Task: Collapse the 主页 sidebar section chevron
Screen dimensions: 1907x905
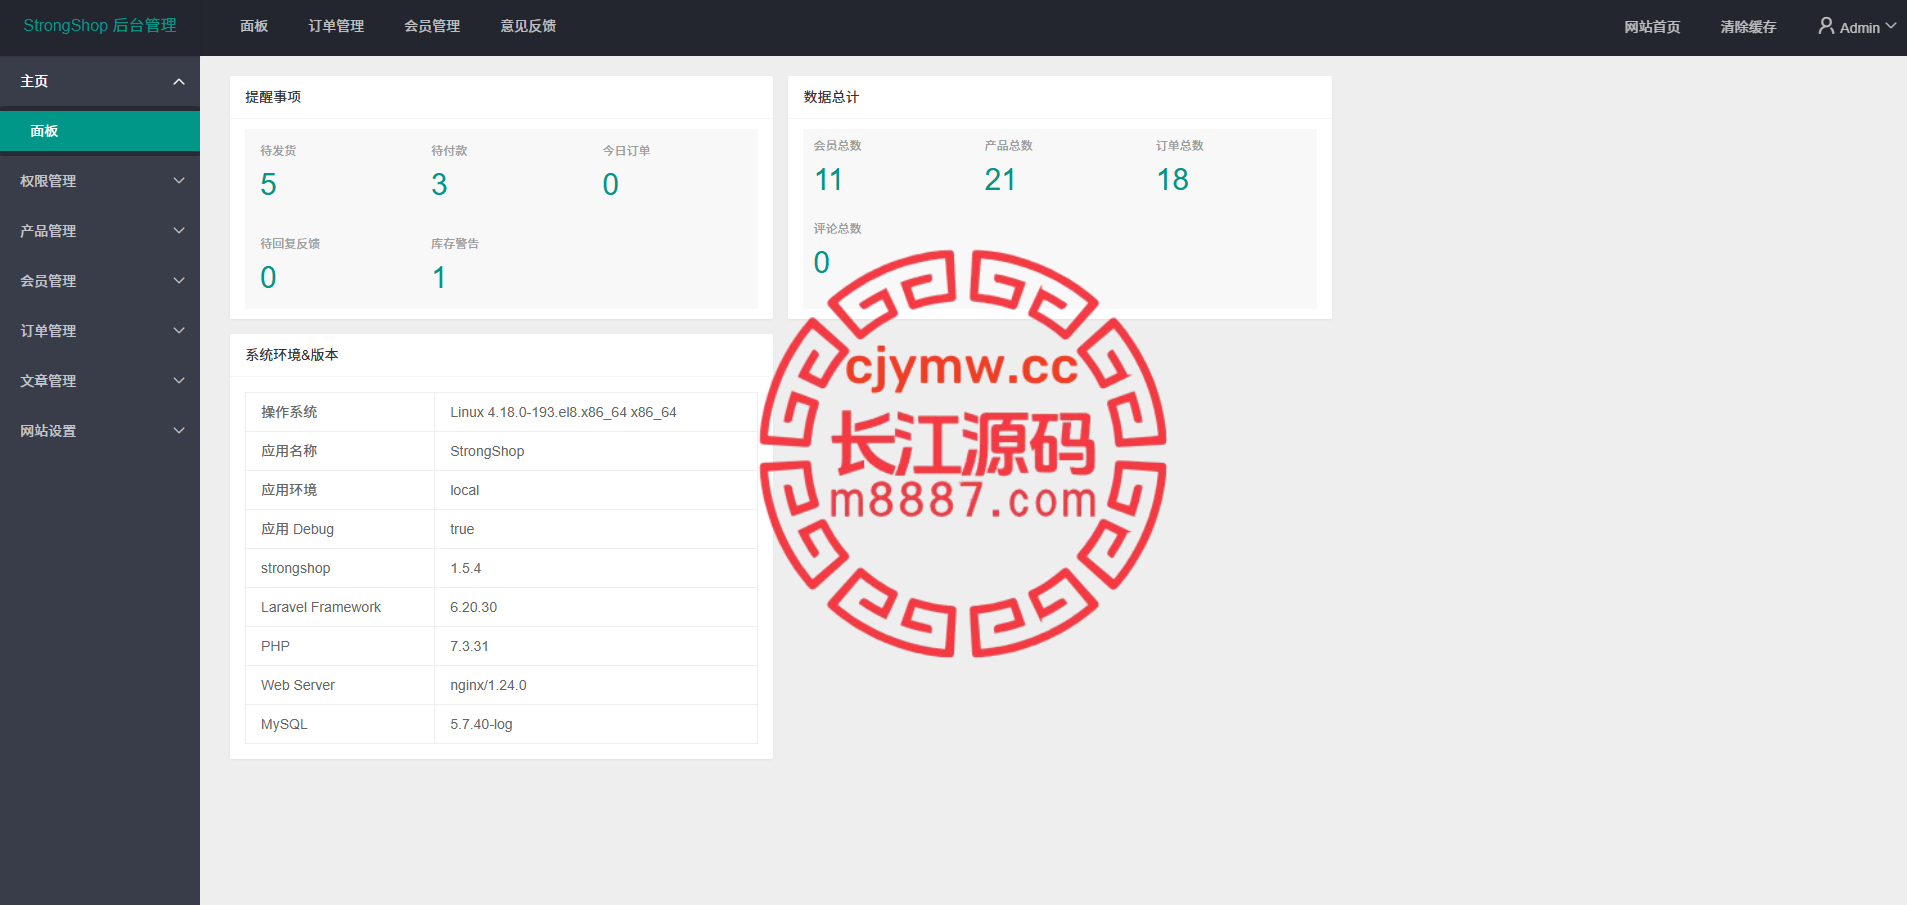Action: click(179, 81)
